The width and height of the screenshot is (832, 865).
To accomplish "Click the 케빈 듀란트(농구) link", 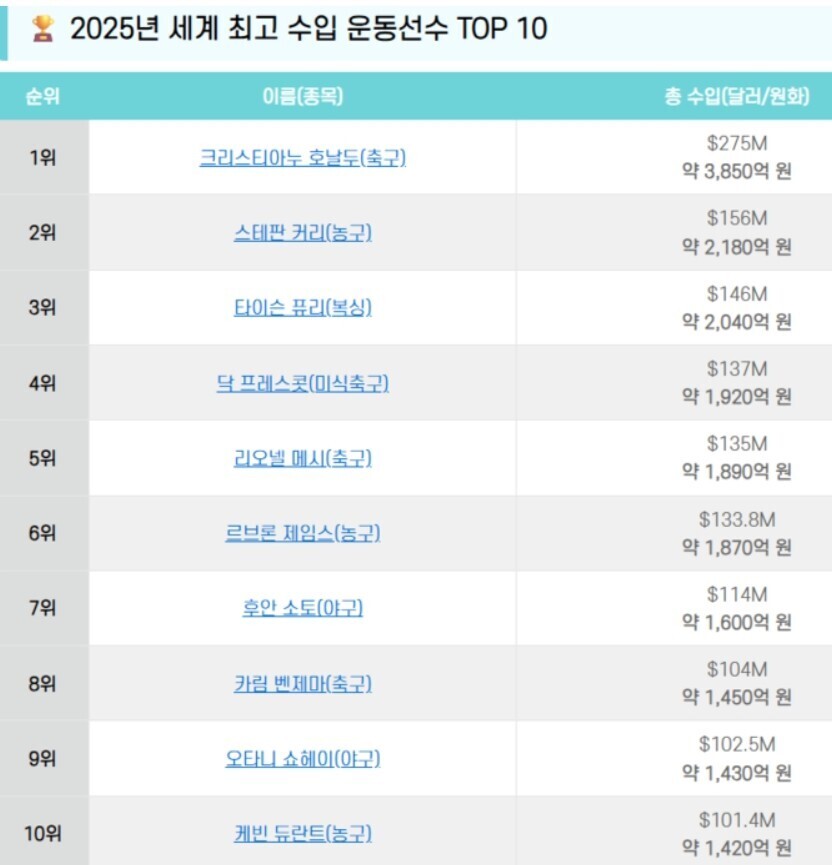I will [x=303, y=833].
